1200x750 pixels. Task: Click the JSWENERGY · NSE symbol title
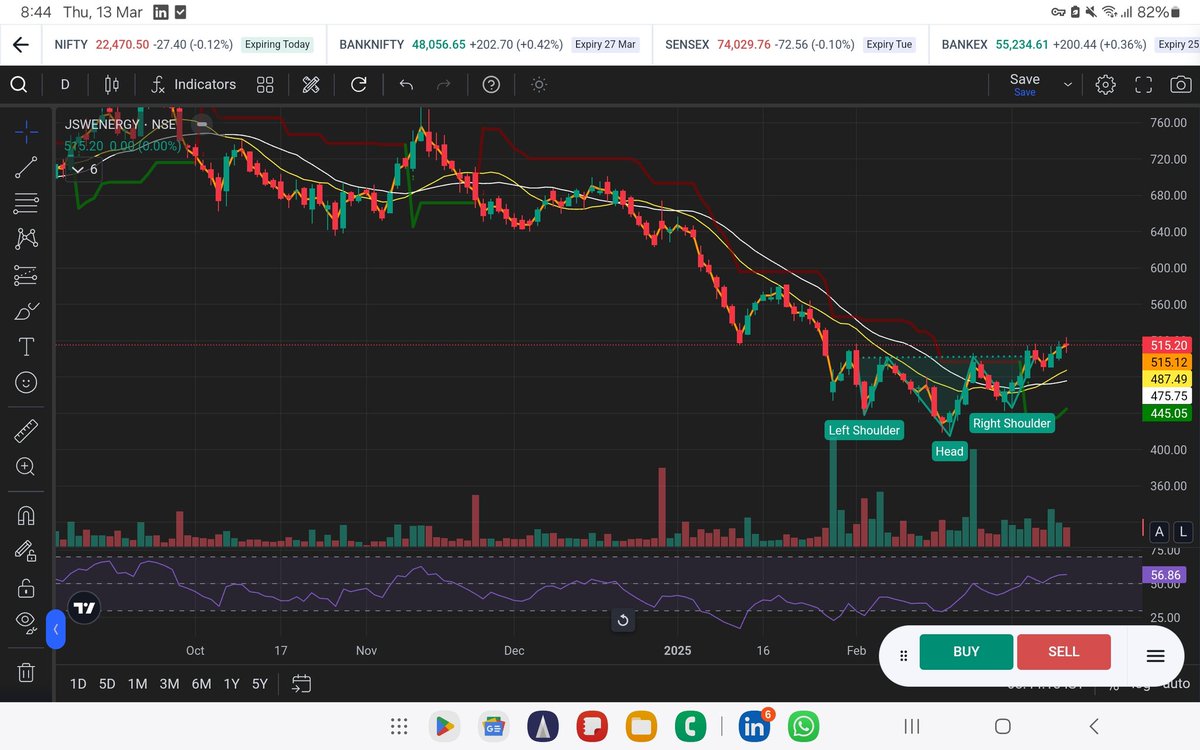(x=120, y=125)
